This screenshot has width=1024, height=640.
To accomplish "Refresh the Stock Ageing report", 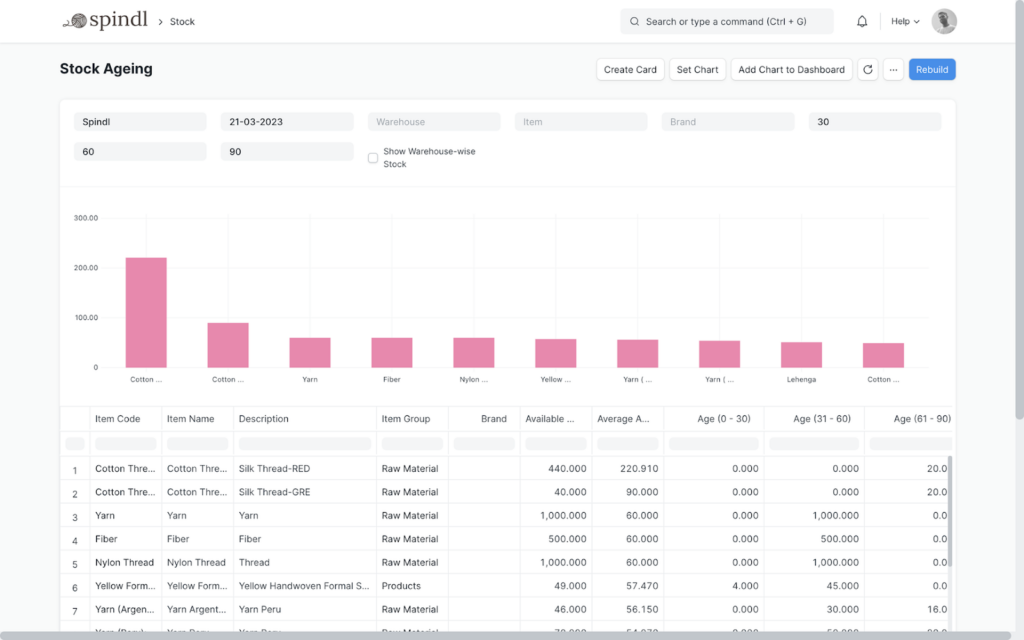I will pyautogui.click(x=867, y=69).
